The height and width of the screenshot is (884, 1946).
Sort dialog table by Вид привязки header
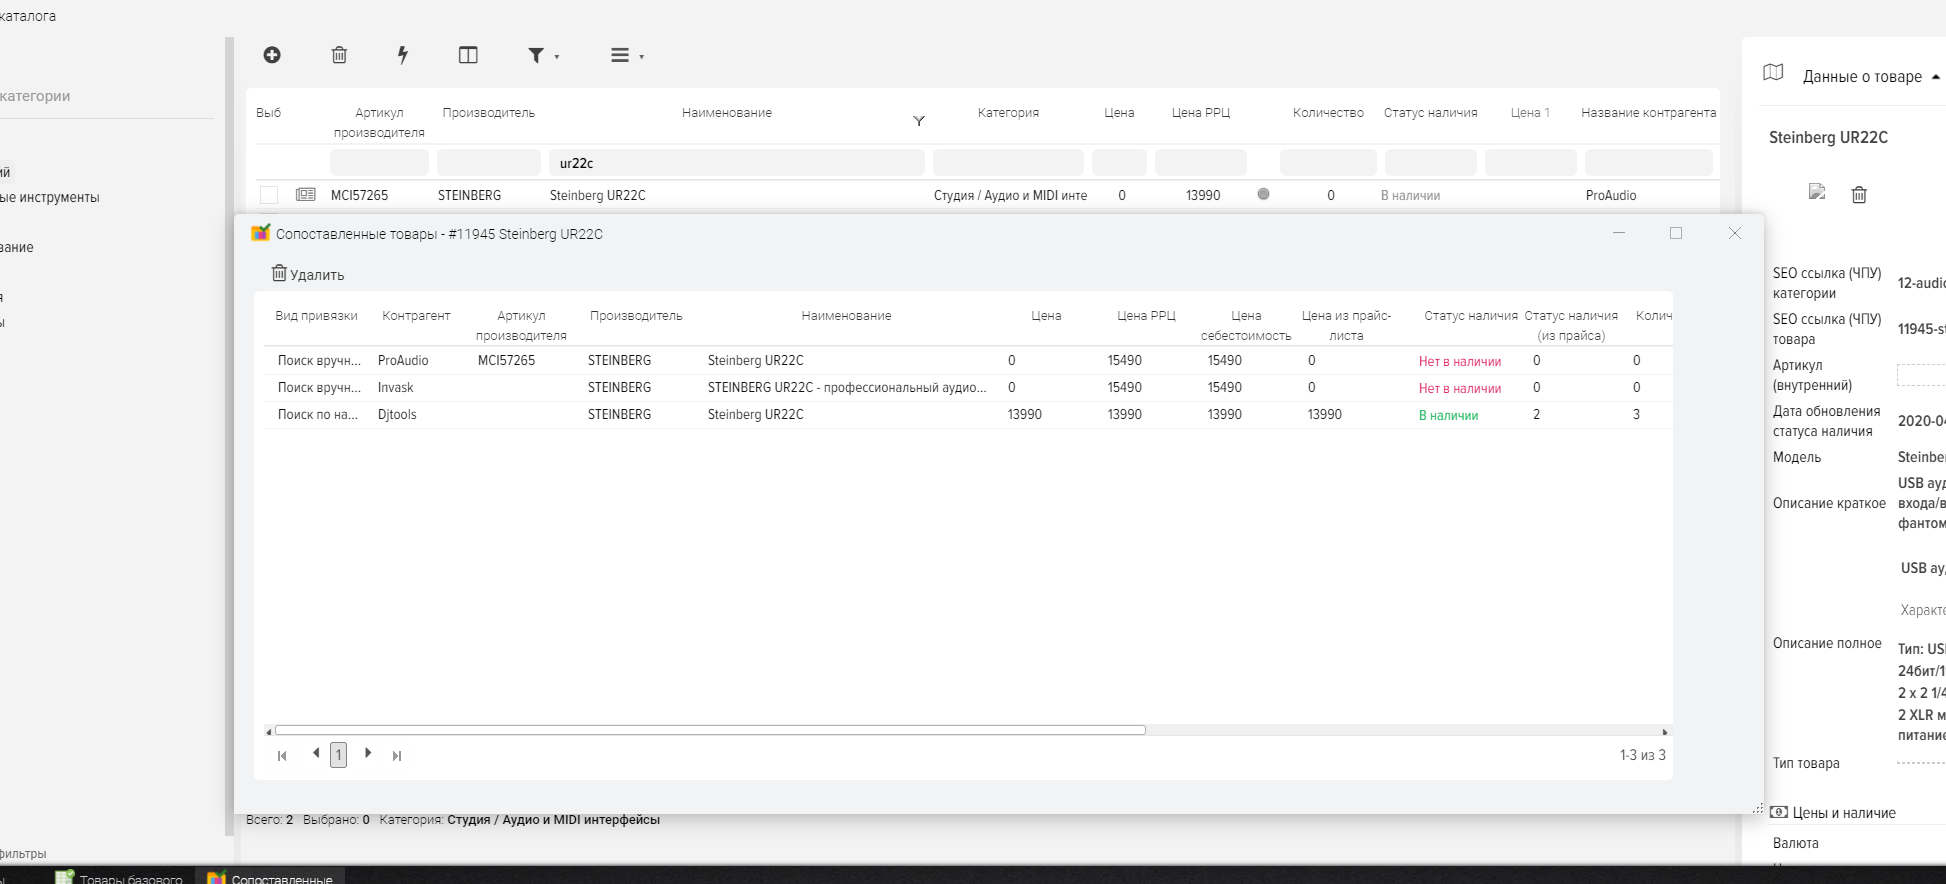click(316, 316)
